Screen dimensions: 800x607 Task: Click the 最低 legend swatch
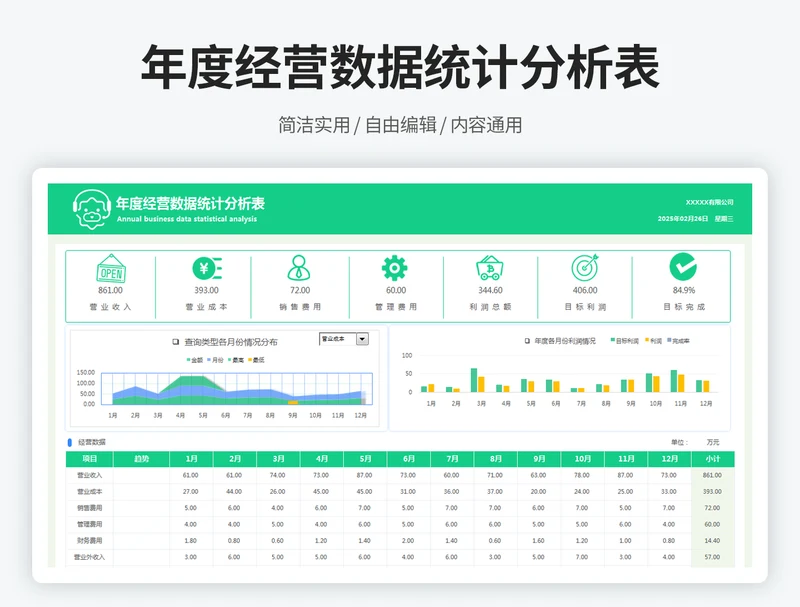(x=250, y=360)
